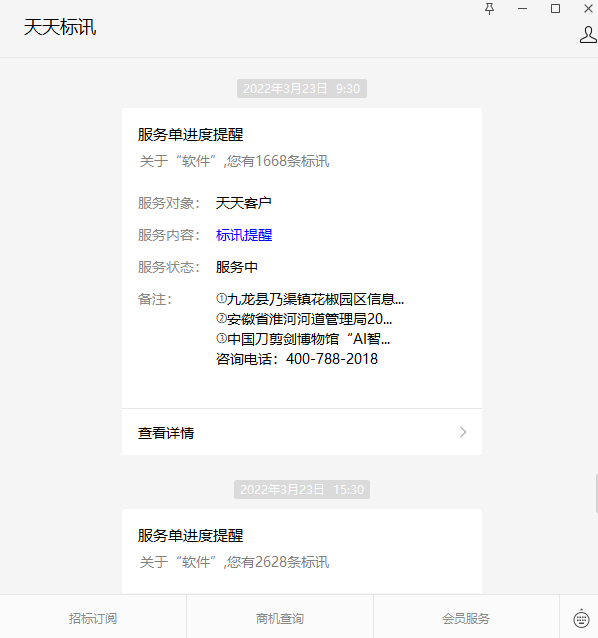Click text 您有2628条标讯
The image size is (598, 638).
coord(278,562)
